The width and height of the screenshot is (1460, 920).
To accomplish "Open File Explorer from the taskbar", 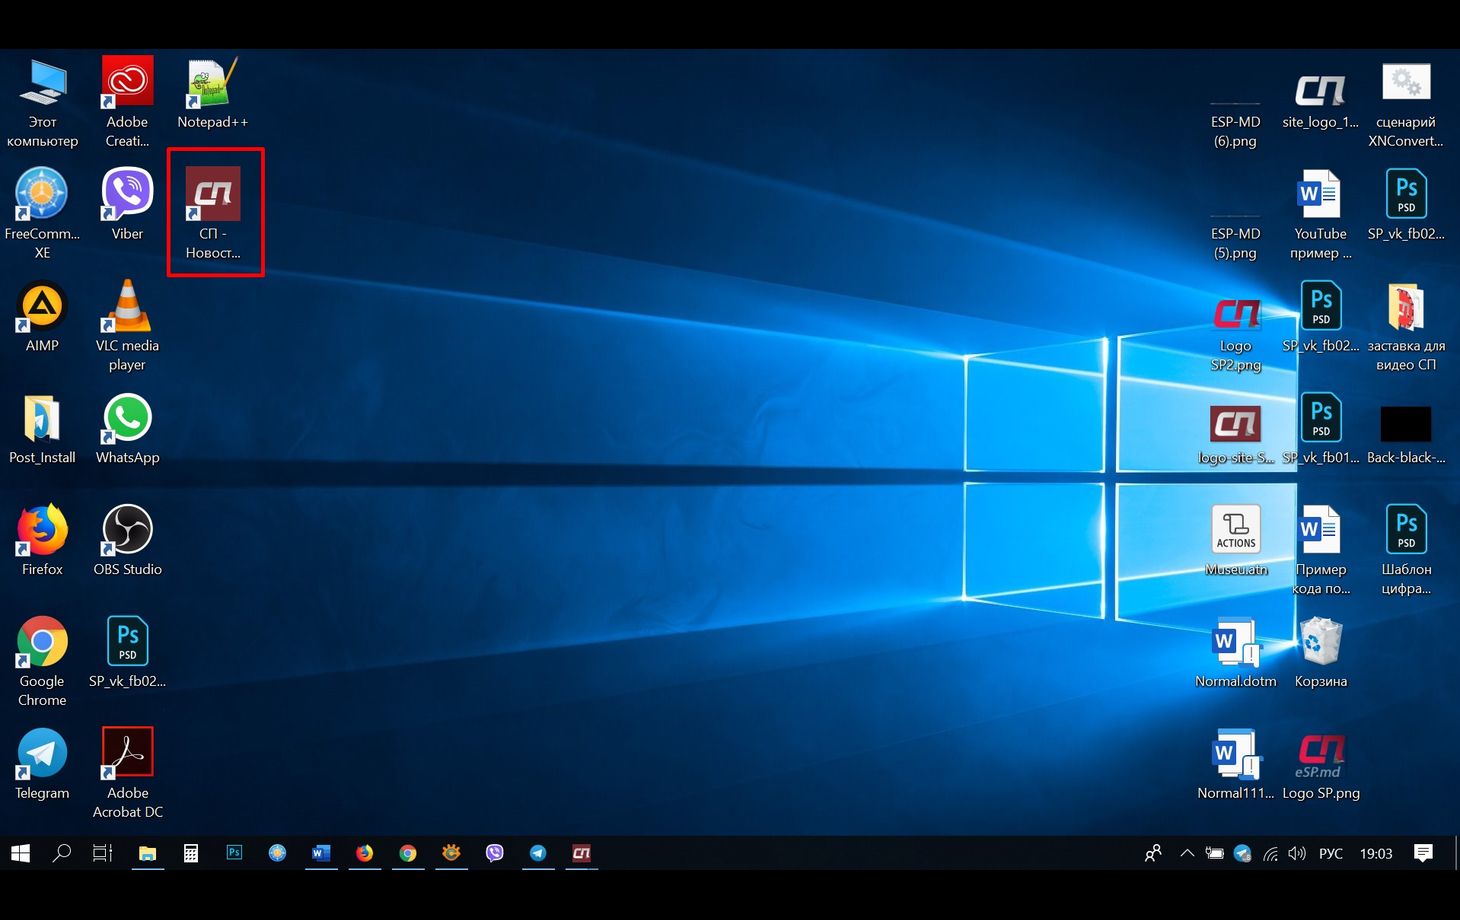I will (147, 853).
